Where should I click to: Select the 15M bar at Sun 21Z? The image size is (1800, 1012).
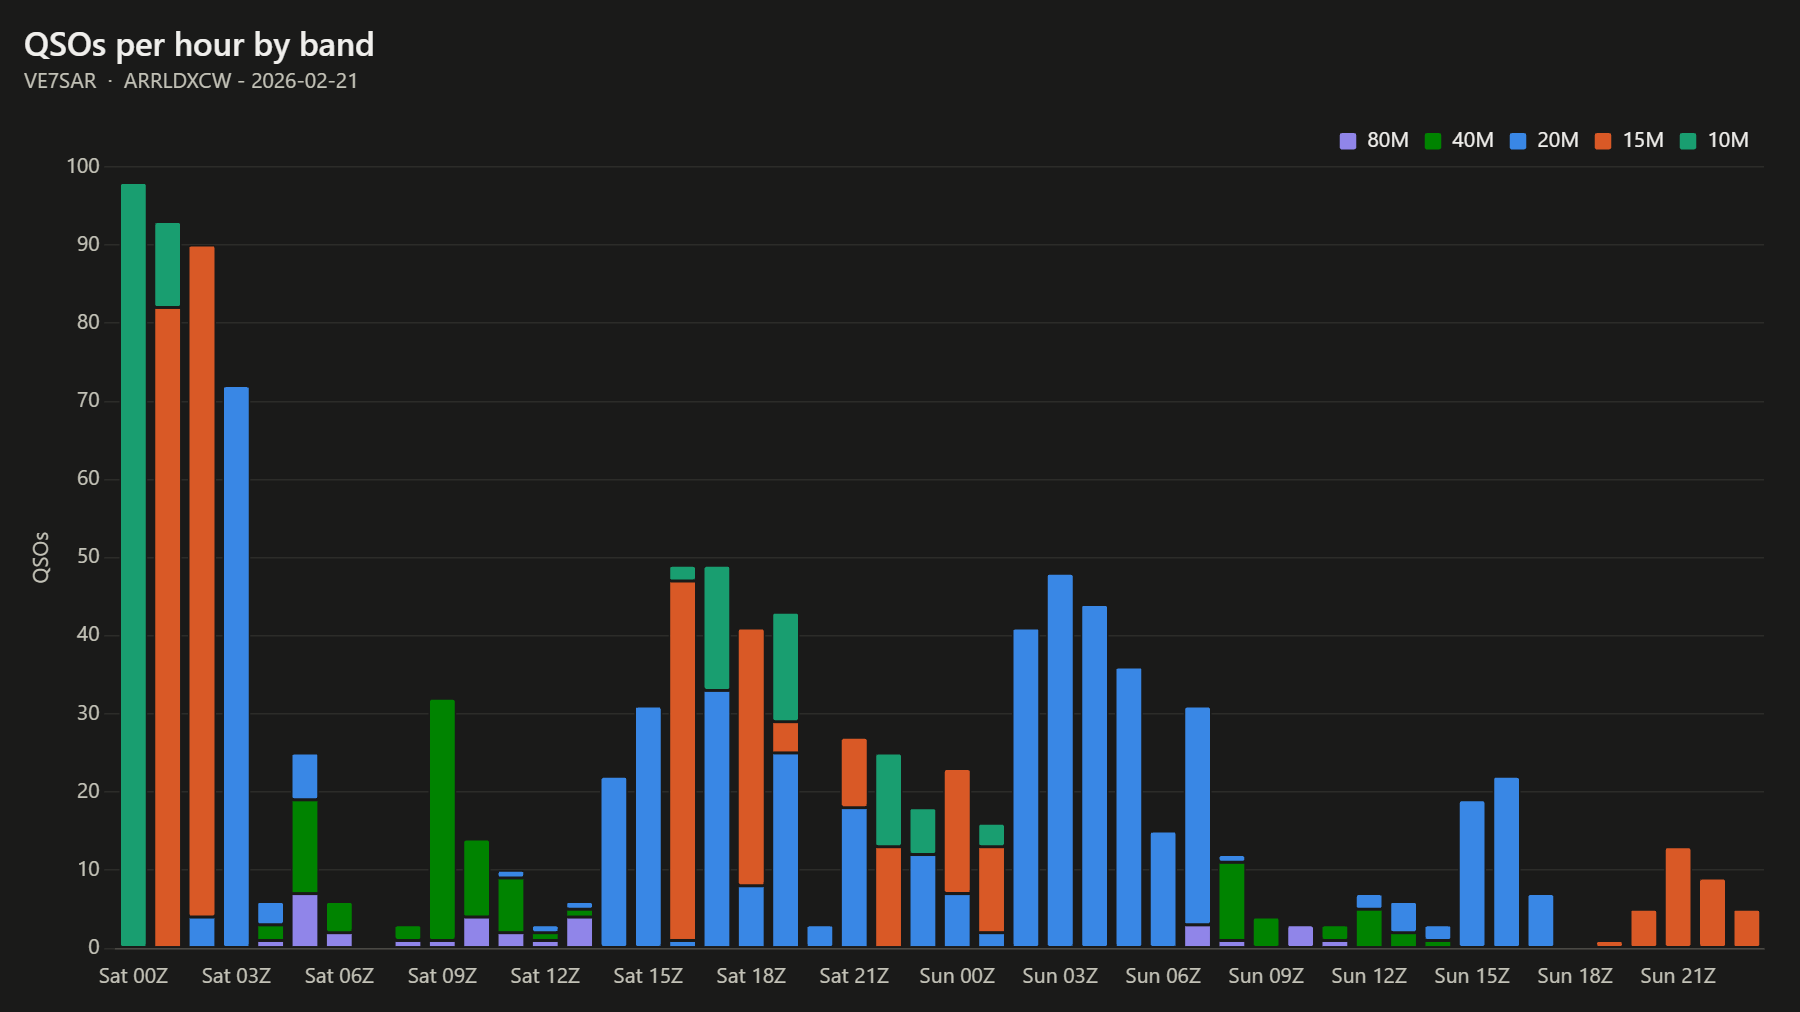pos(1678,897)
